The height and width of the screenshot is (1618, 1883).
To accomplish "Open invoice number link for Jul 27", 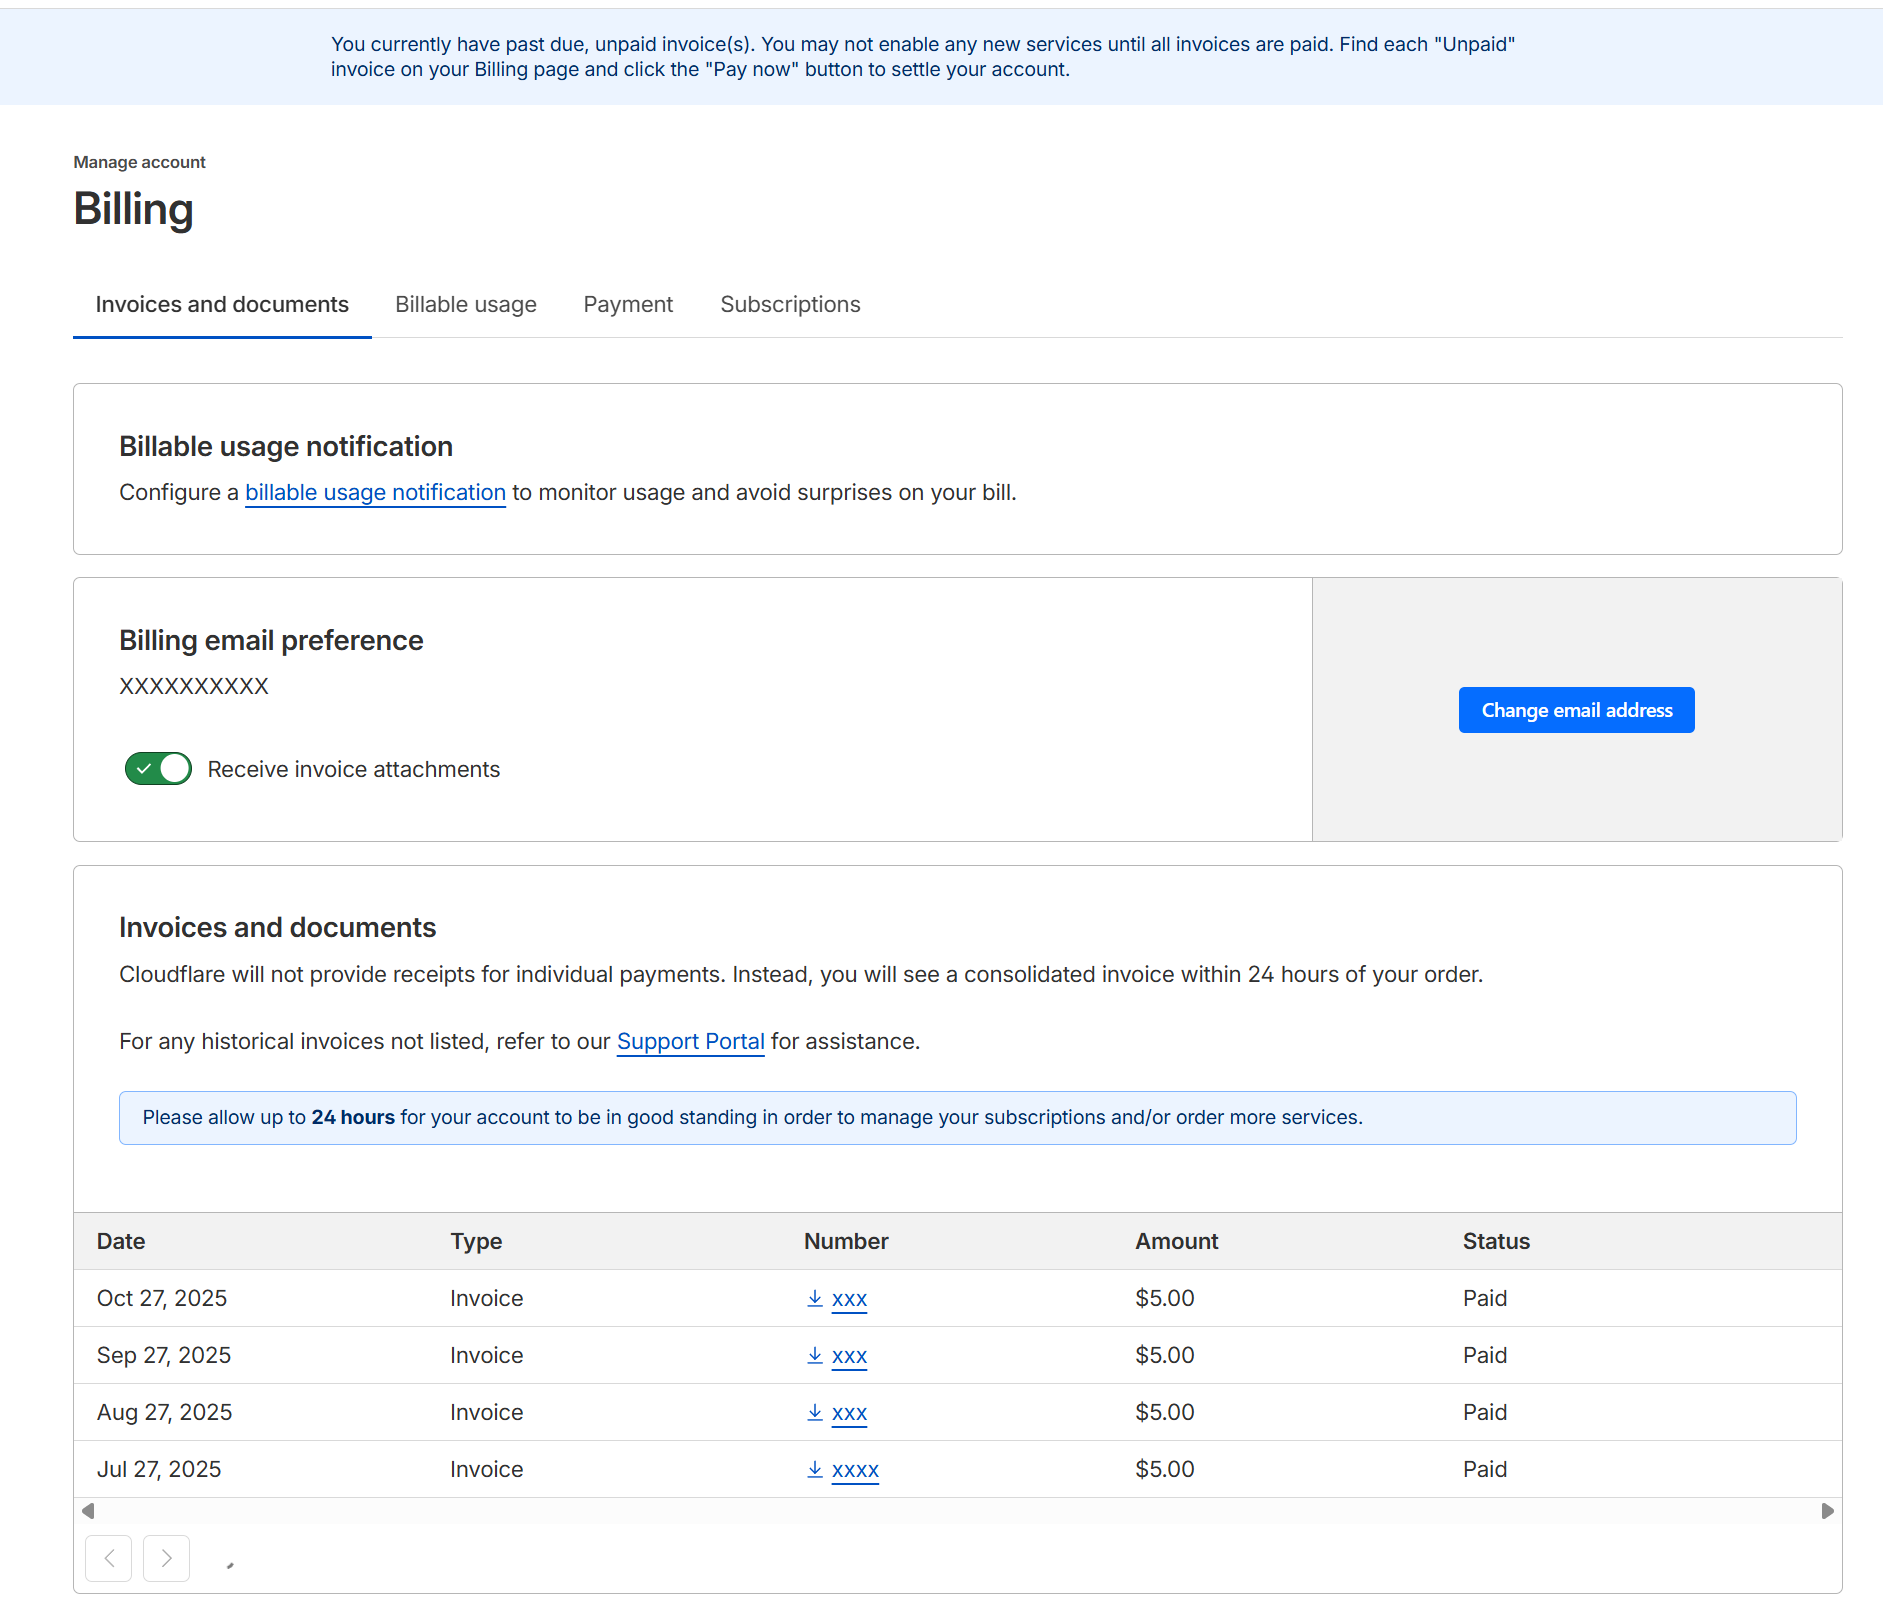I will point(855,1470).
